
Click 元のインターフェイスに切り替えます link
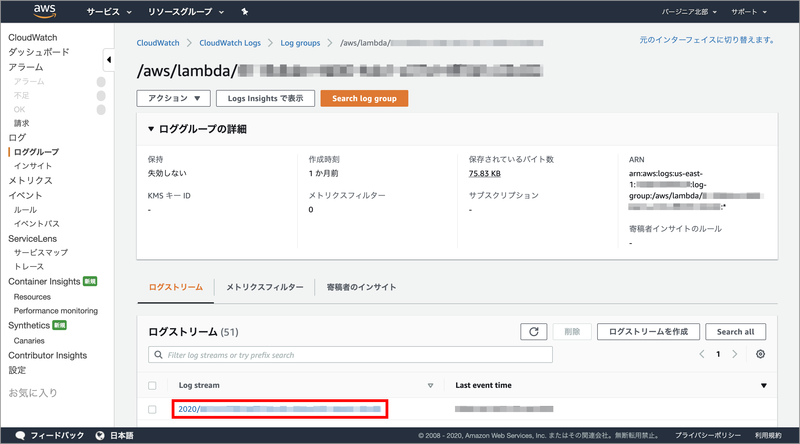[x=707, y=40]
